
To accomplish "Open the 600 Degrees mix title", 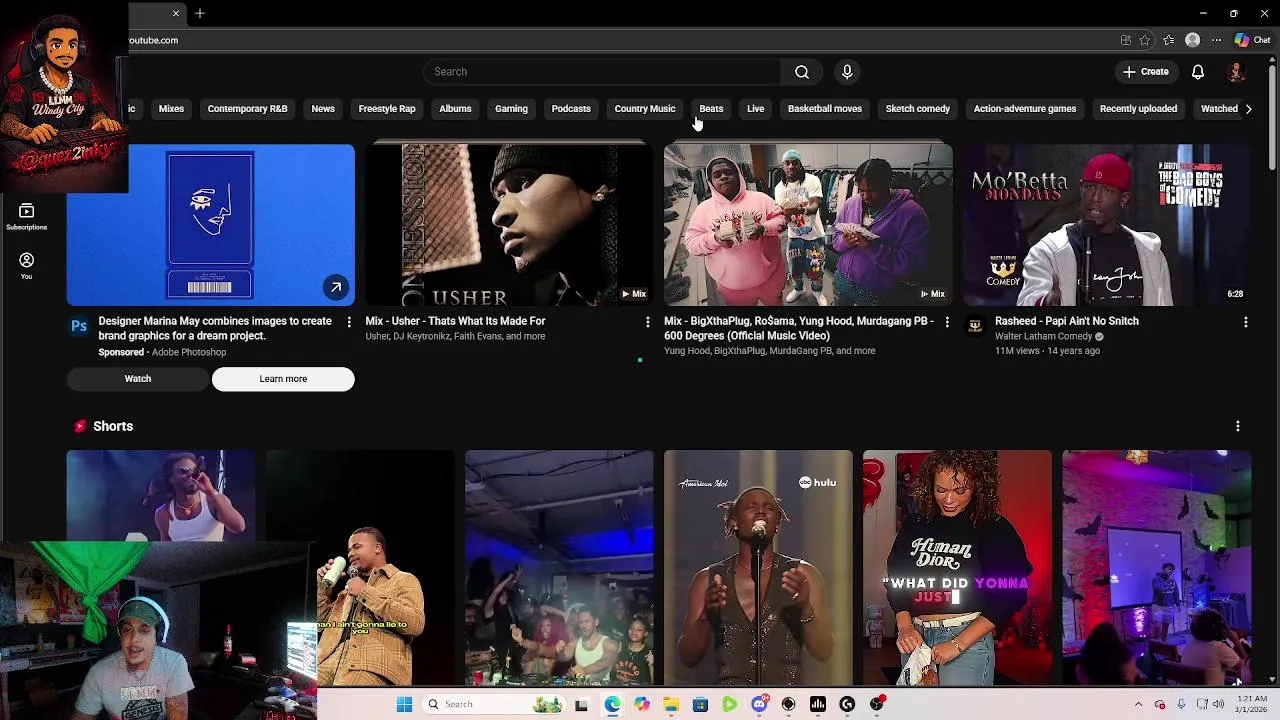I will pos(799,328).
